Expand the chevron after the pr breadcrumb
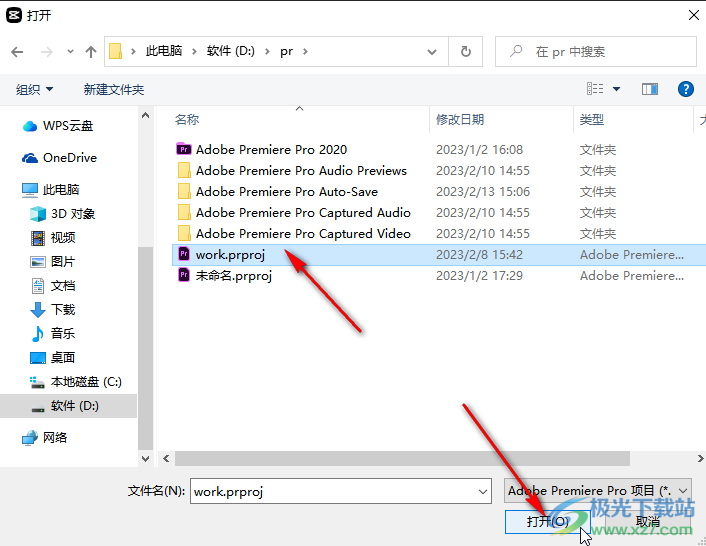The height and width of the screenshot is (546, 706). point(305,52)
